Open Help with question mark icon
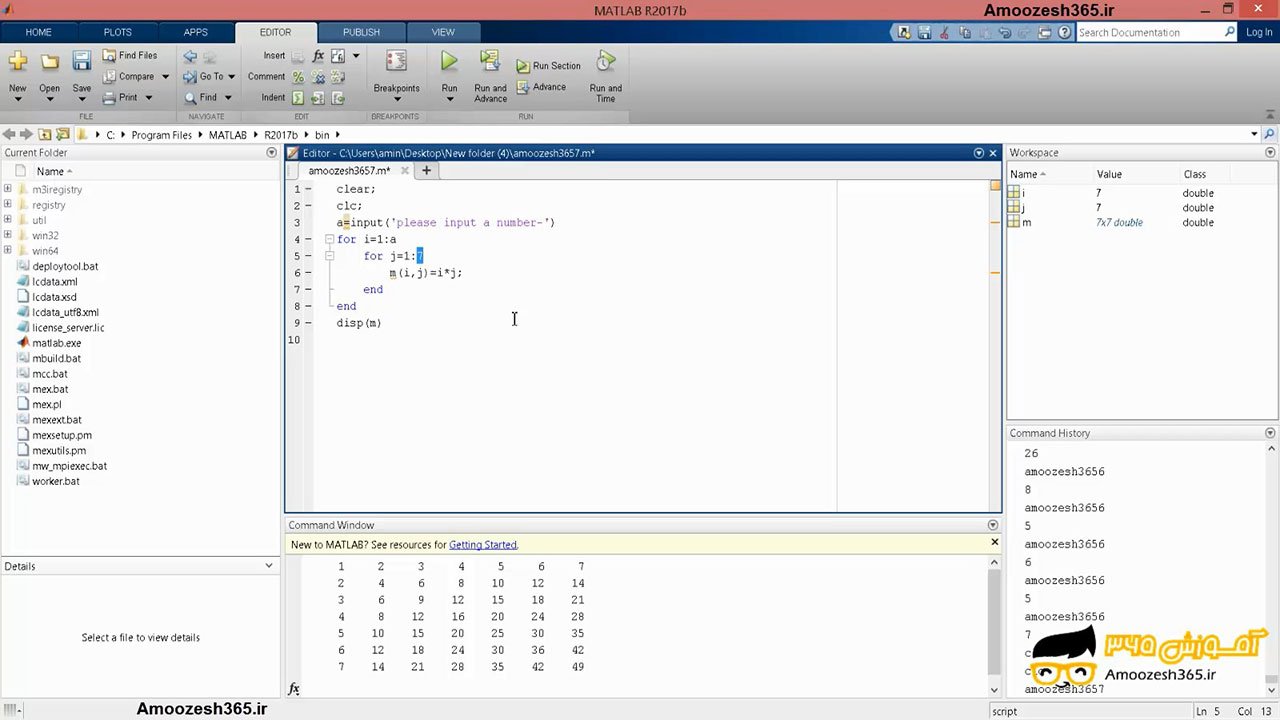 (x=1064, y=32)
